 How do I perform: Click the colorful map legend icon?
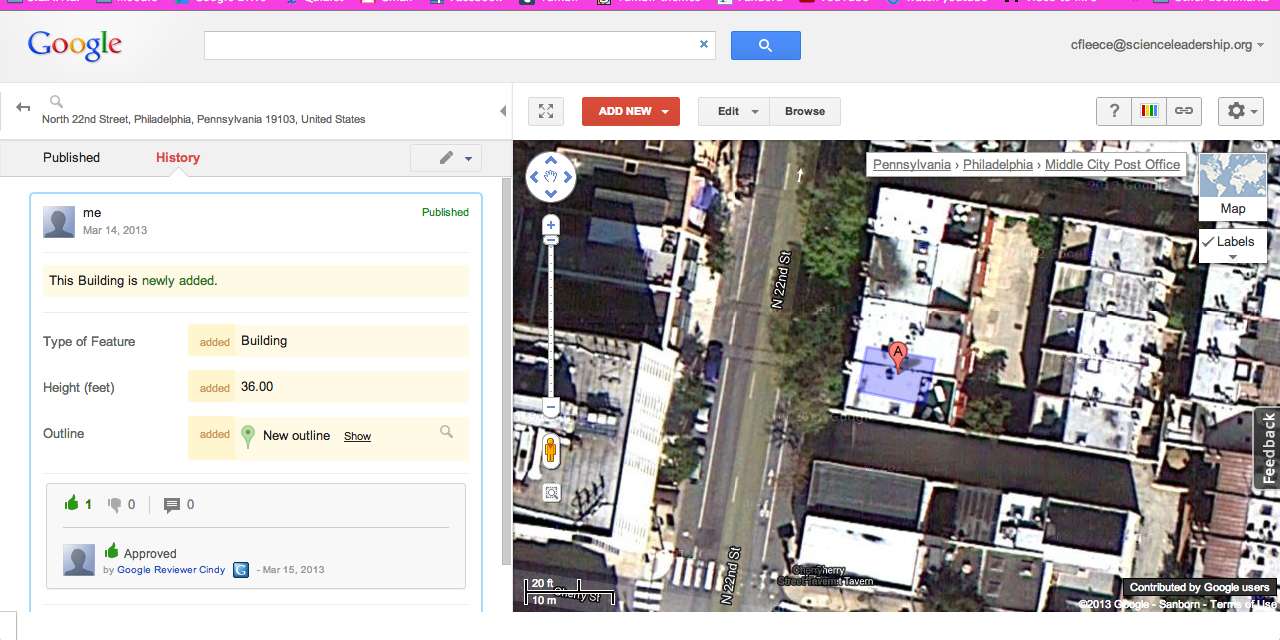coord(1149,111)
